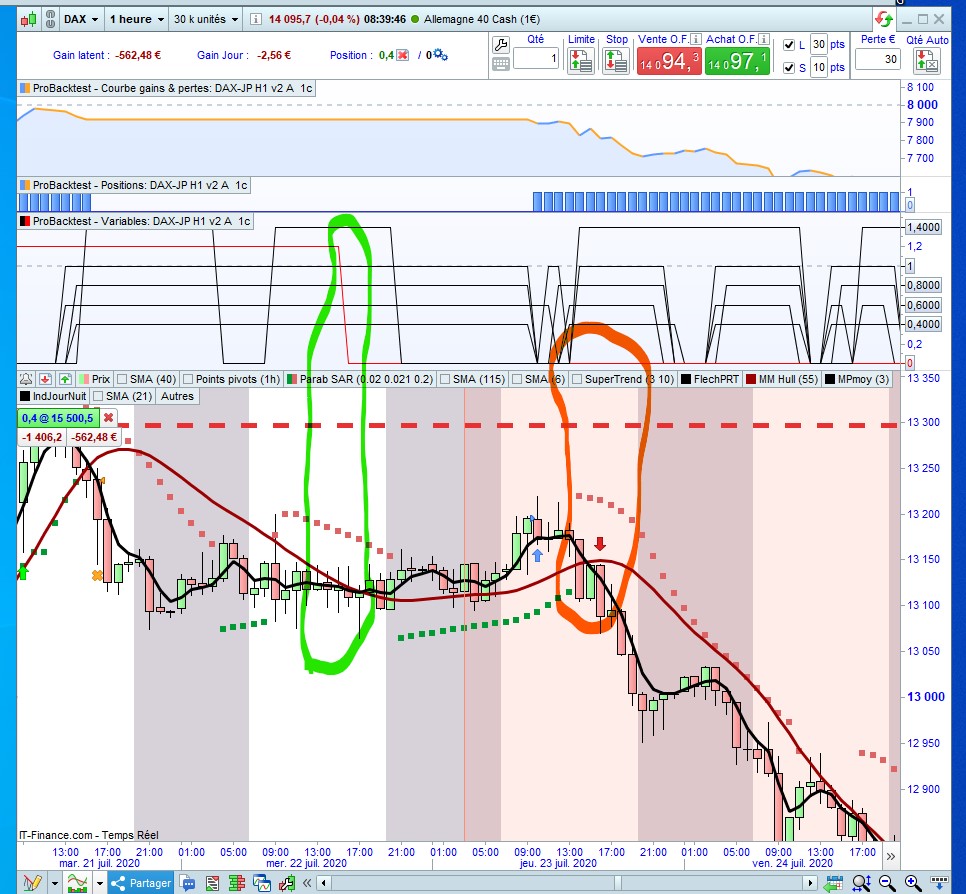Click the candlestick chart style icon
Image resolution: width=966 pixels, height=894 pixels.
click(28, 20)
